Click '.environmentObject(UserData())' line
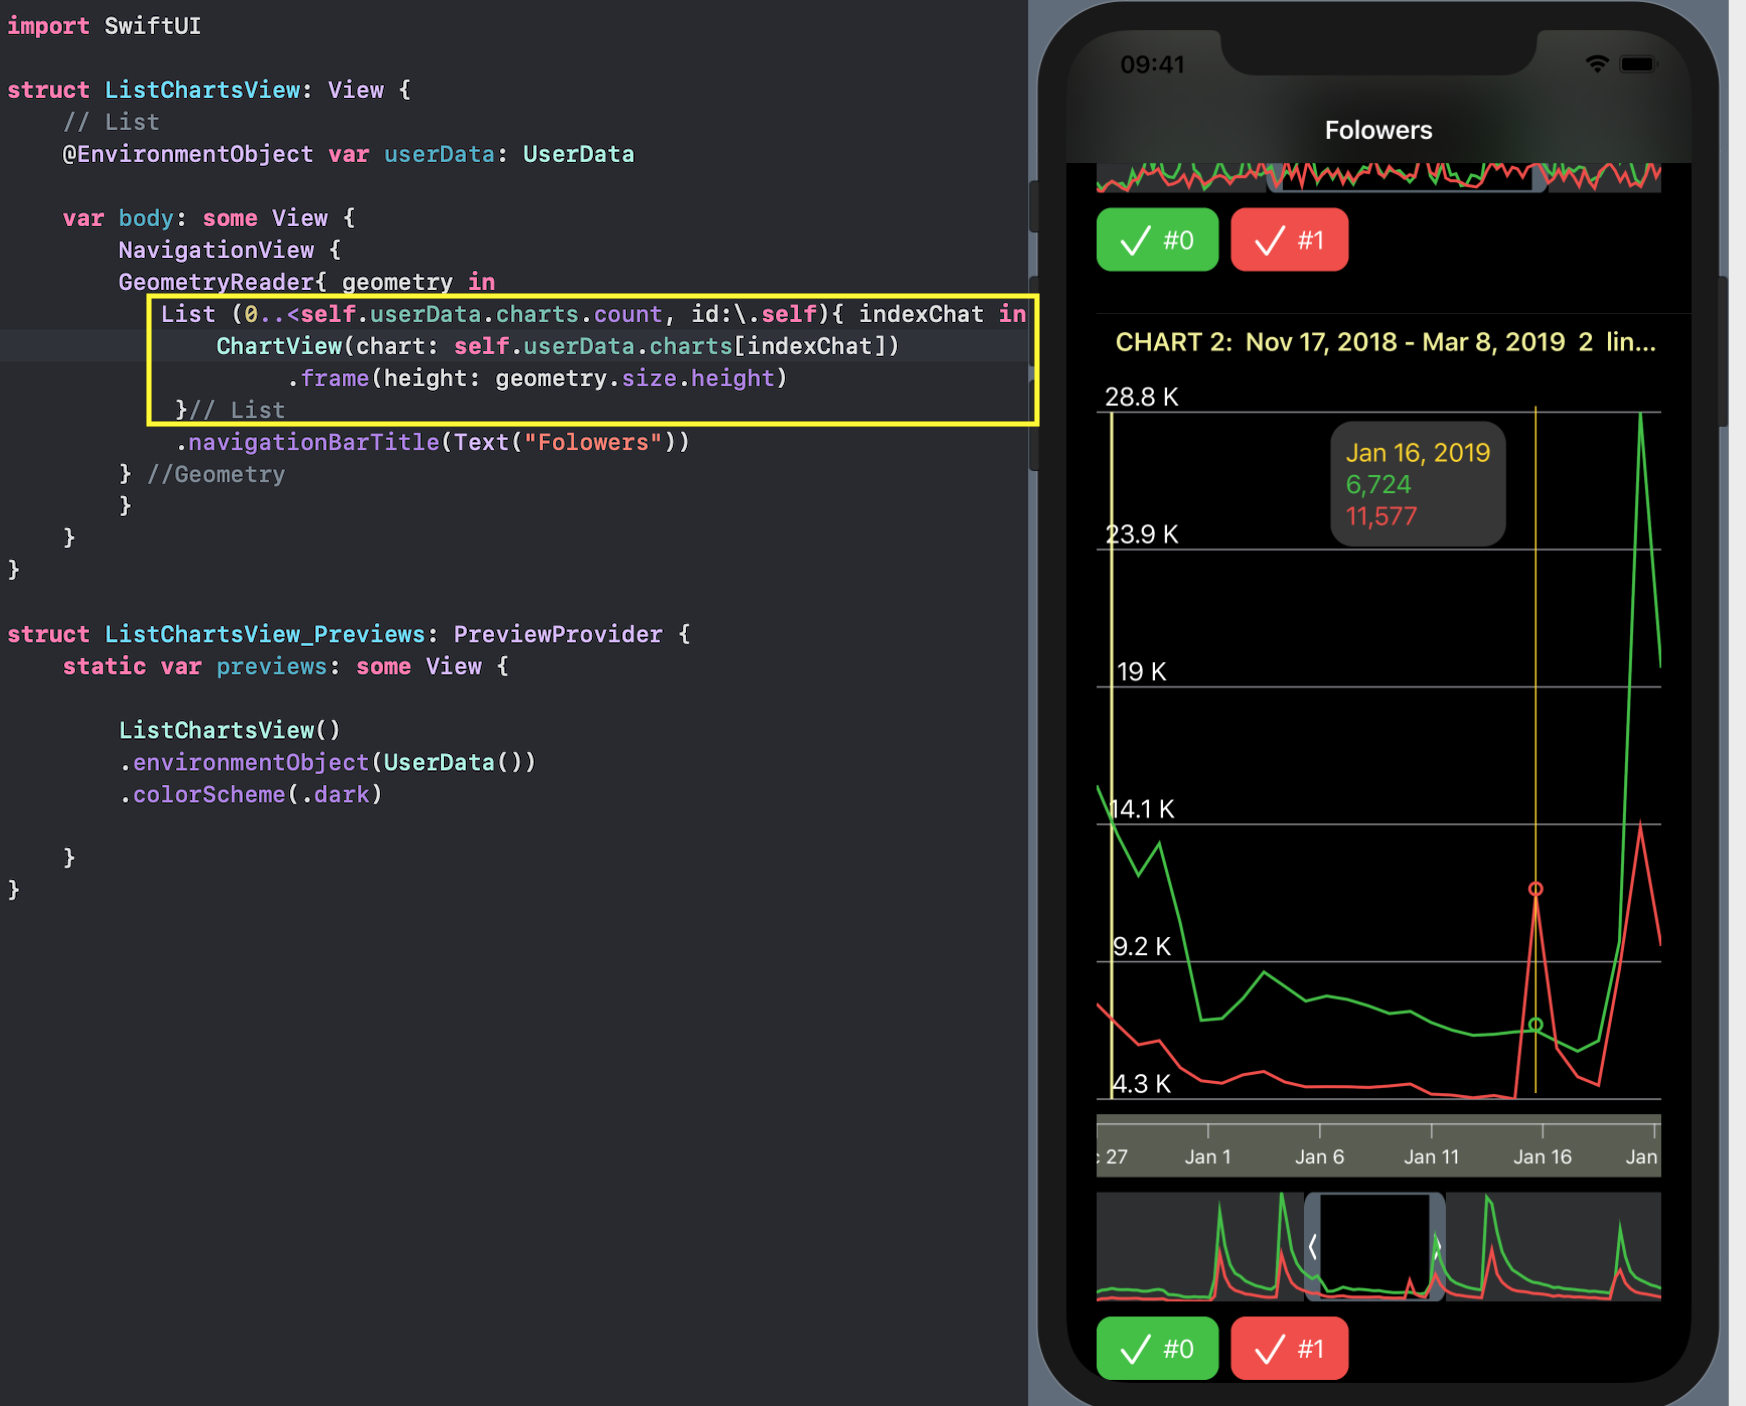This screenshot has height=1406, width=1746. 327,762
